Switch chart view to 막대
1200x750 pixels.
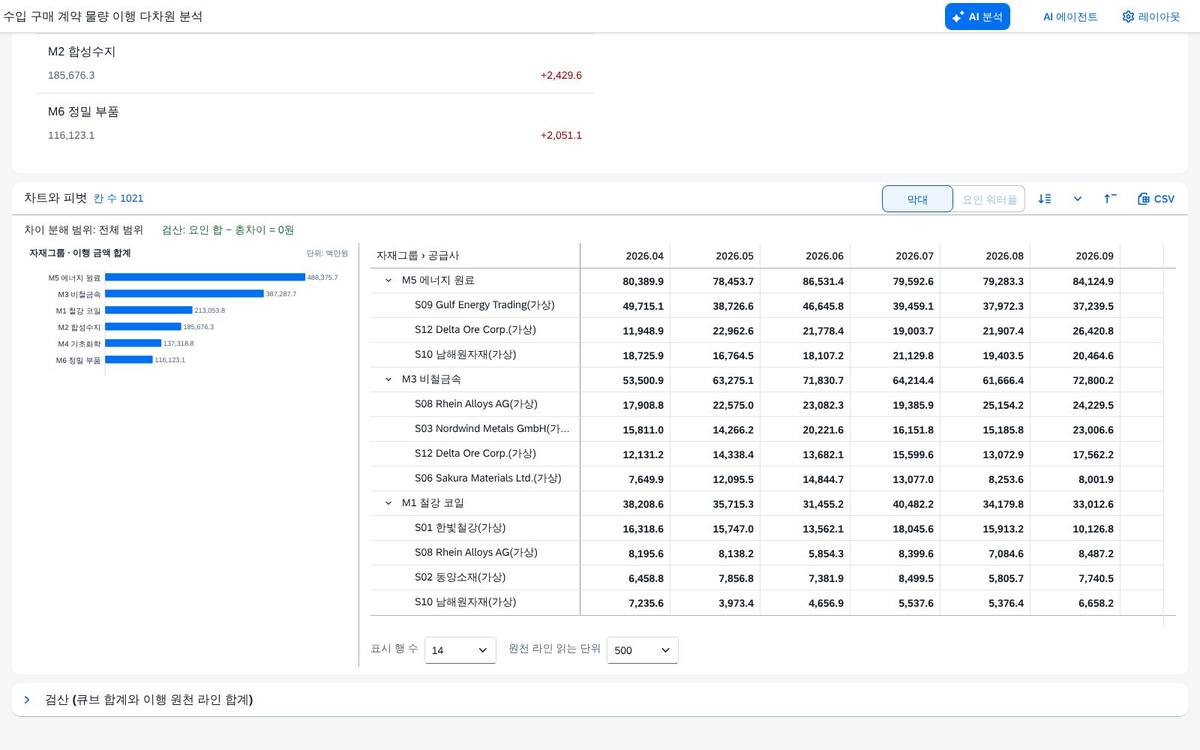(917, 199)
